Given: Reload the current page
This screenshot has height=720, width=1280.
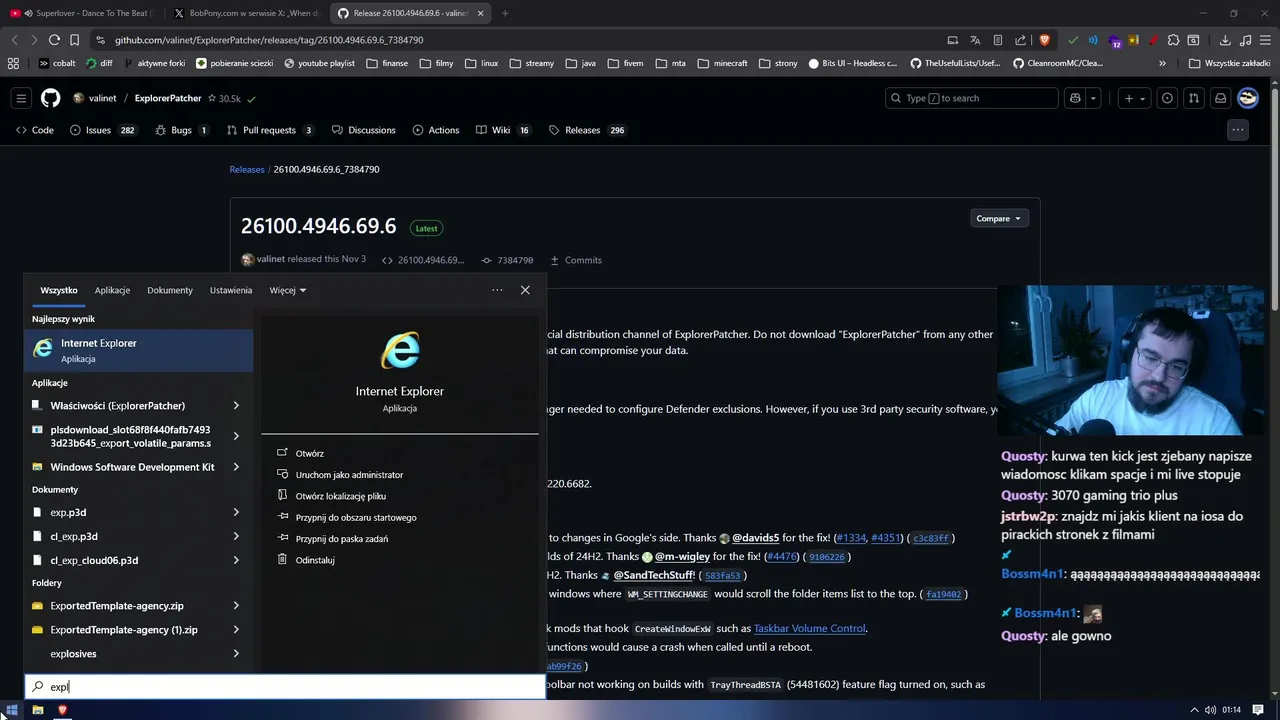Looking at the screenshot, I should tap(54, 40).
